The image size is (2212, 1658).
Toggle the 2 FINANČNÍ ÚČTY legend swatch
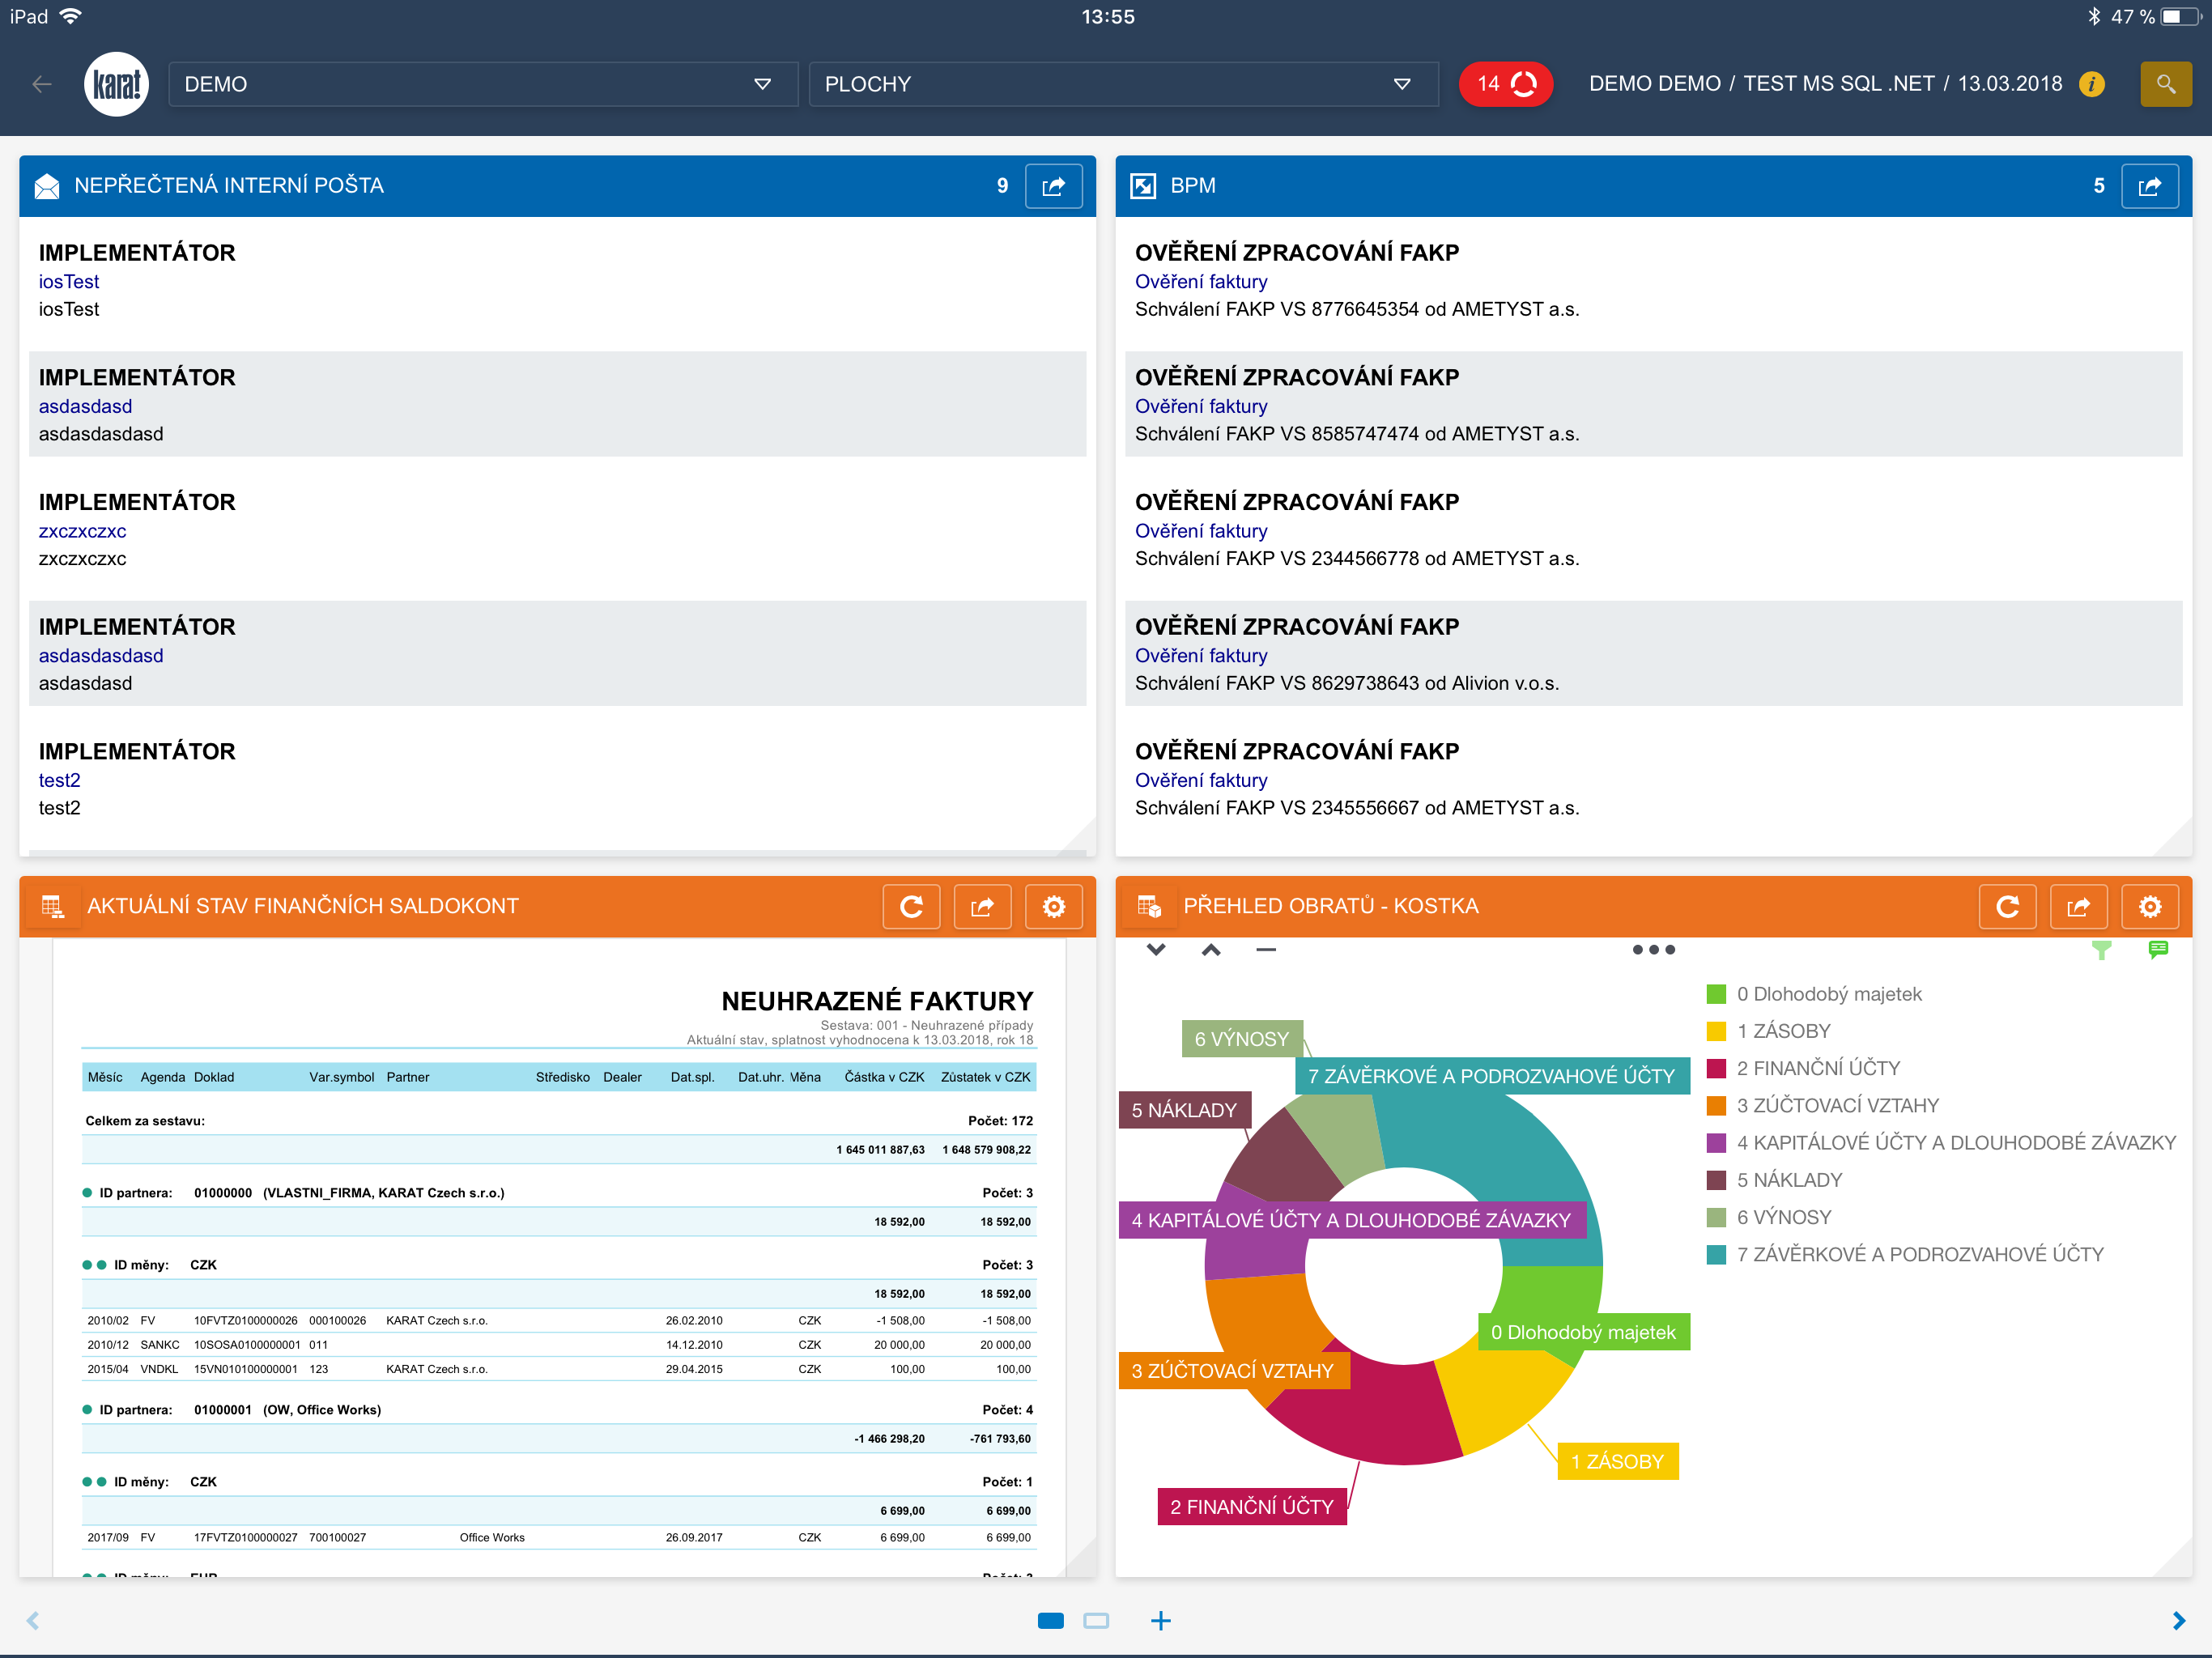click(1716, 1068)
